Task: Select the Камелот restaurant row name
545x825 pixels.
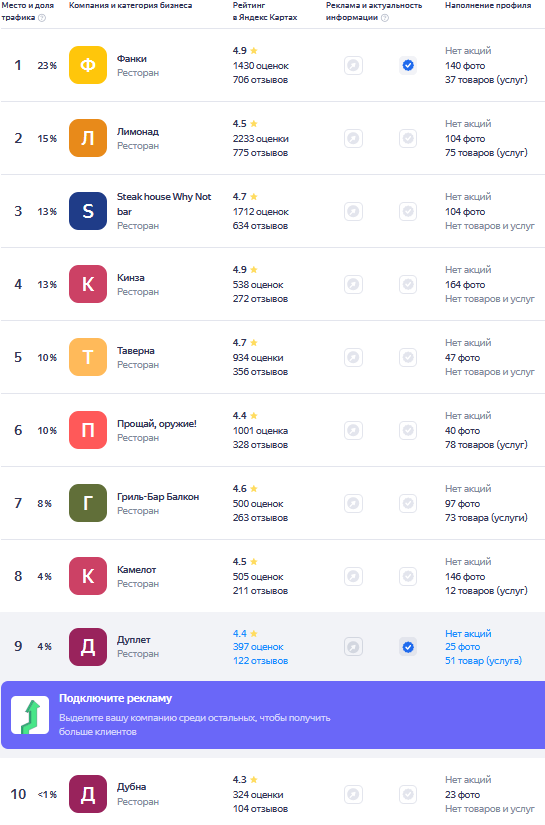Action: pos(136,570)
